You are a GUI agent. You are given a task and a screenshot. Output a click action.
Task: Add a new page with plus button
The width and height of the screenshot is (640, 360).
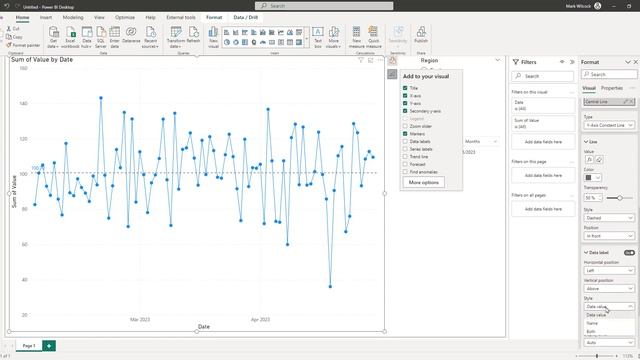[x=49, y=346]
